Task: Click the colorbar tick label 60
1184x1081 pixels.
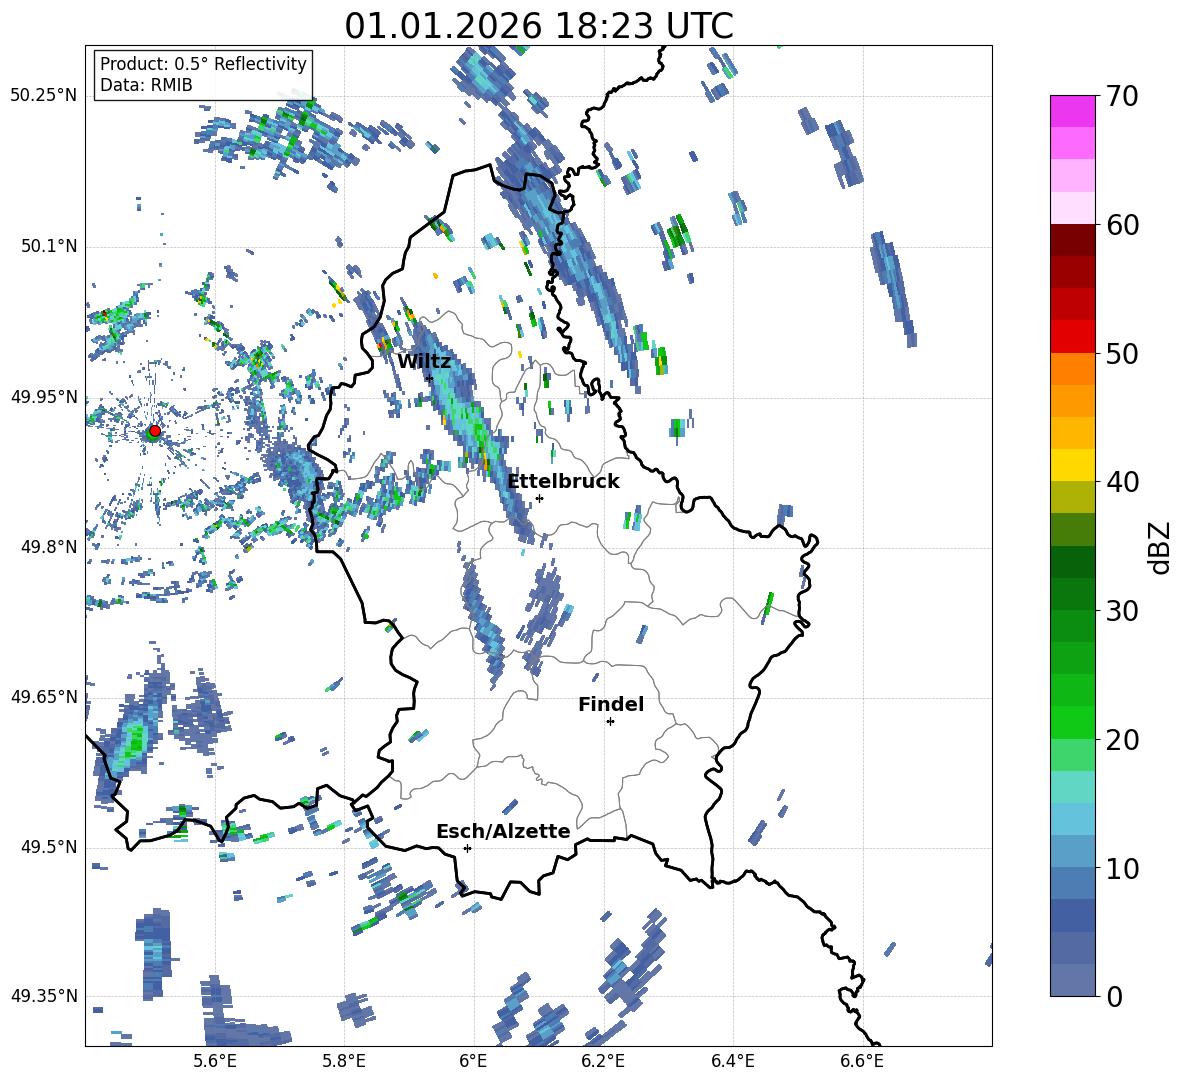Action: click(1123, 225)
